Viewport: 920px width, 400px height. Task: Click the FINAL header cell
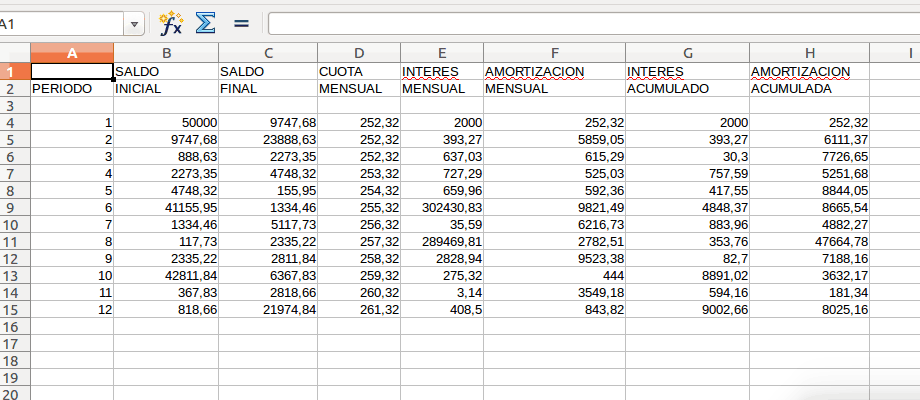point(268,89)
